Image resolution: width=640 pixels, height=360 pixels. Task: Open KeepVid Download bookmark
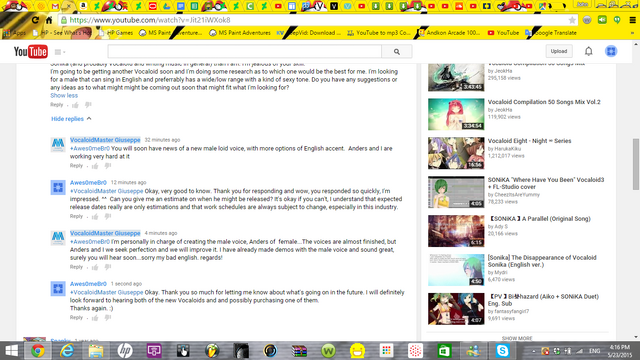[309, 33]
